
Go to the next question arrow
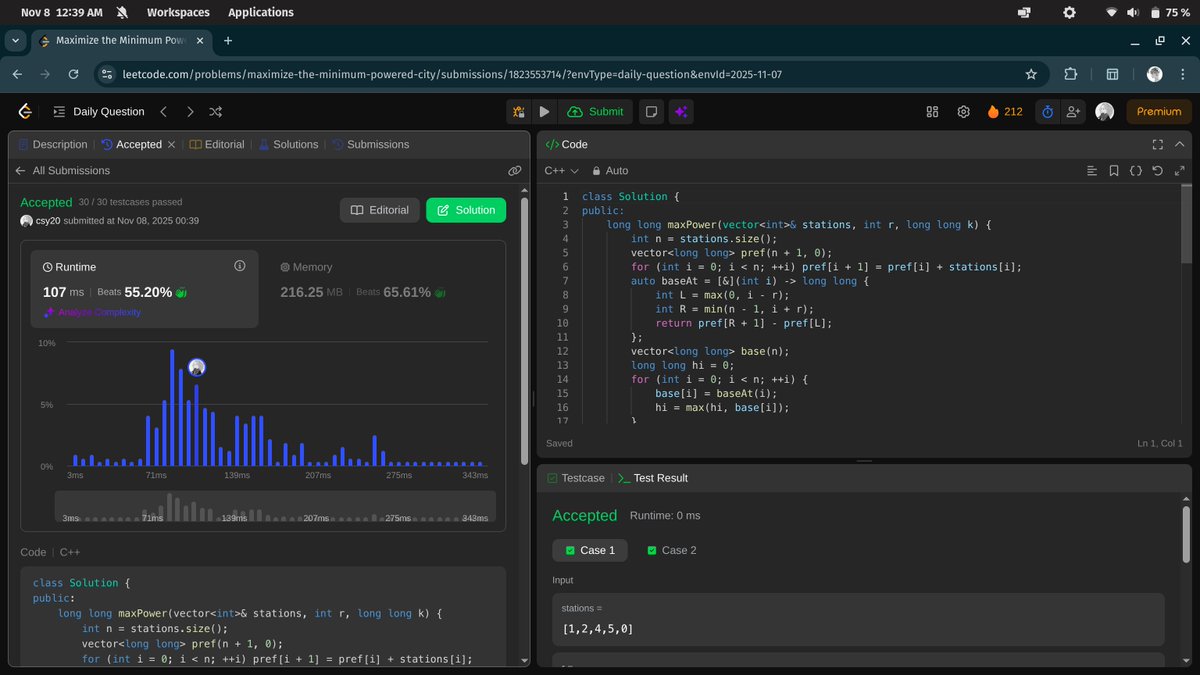pos(190,112)
